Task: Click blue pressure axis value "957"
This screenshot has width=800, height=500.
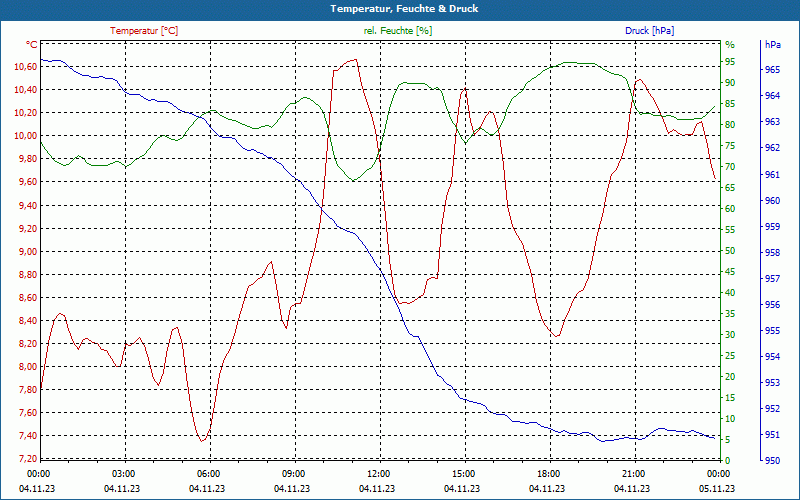Action: (x=773, y=279)
